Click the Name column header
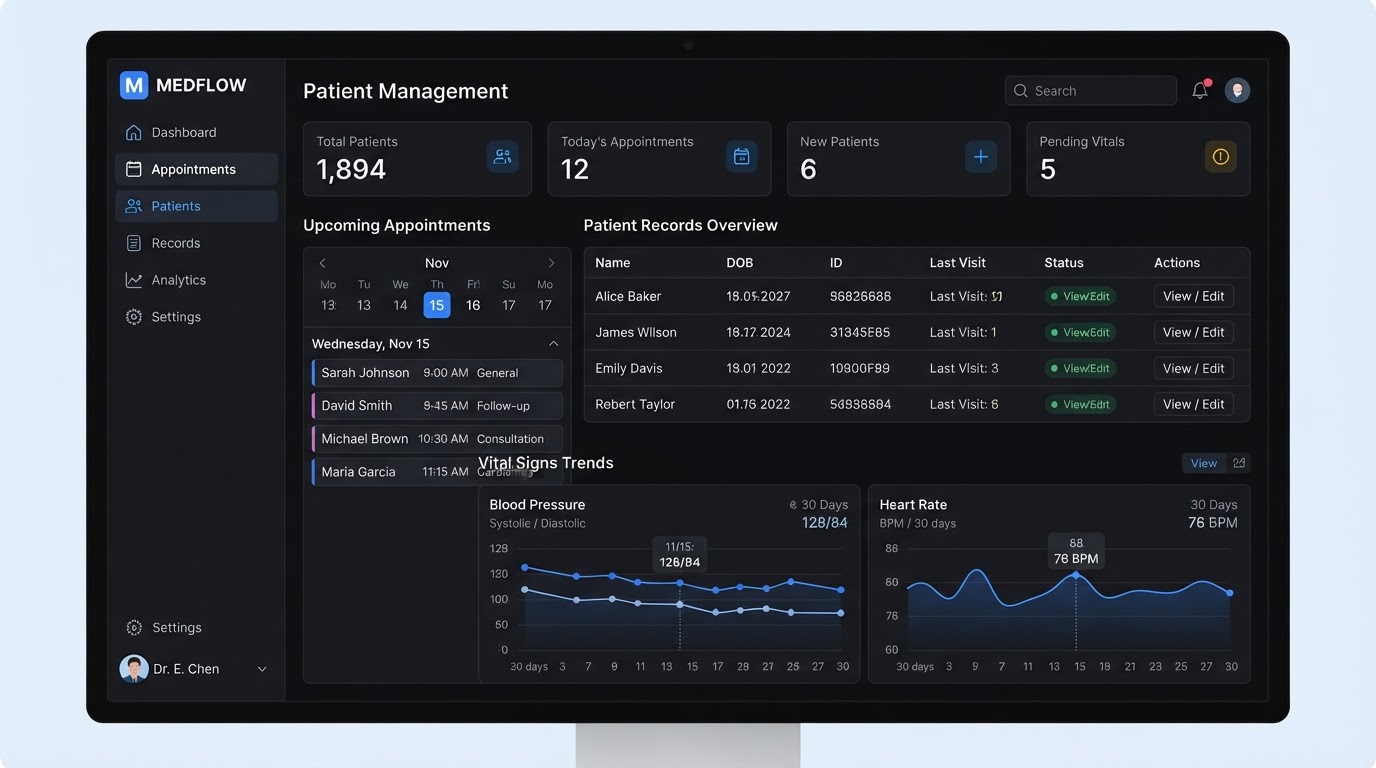The image size is (1376, 768). coord(612,263)
